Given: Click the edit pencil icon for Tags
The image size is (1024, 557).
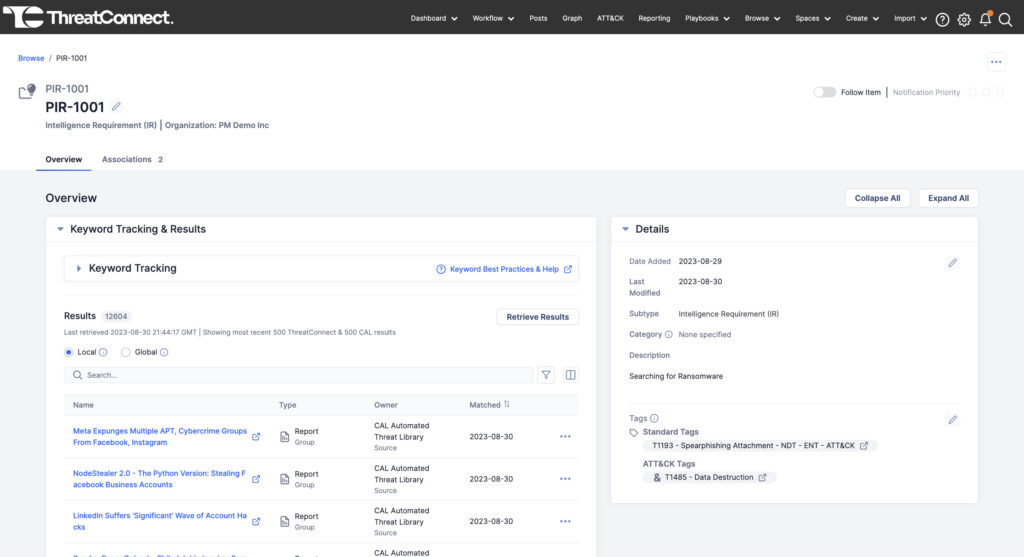Looking at the screenshot, I should [952, 420].
